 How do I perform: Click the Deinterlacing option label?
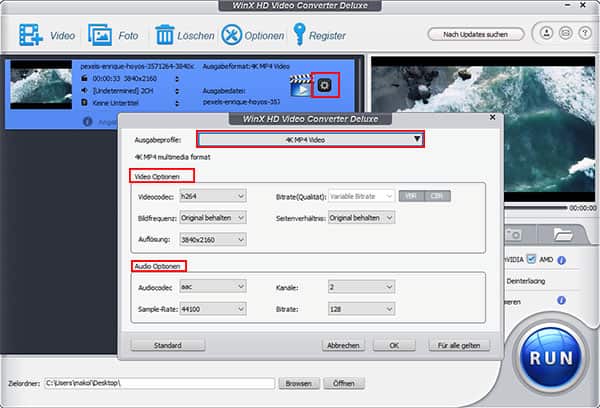click(526, 281)
